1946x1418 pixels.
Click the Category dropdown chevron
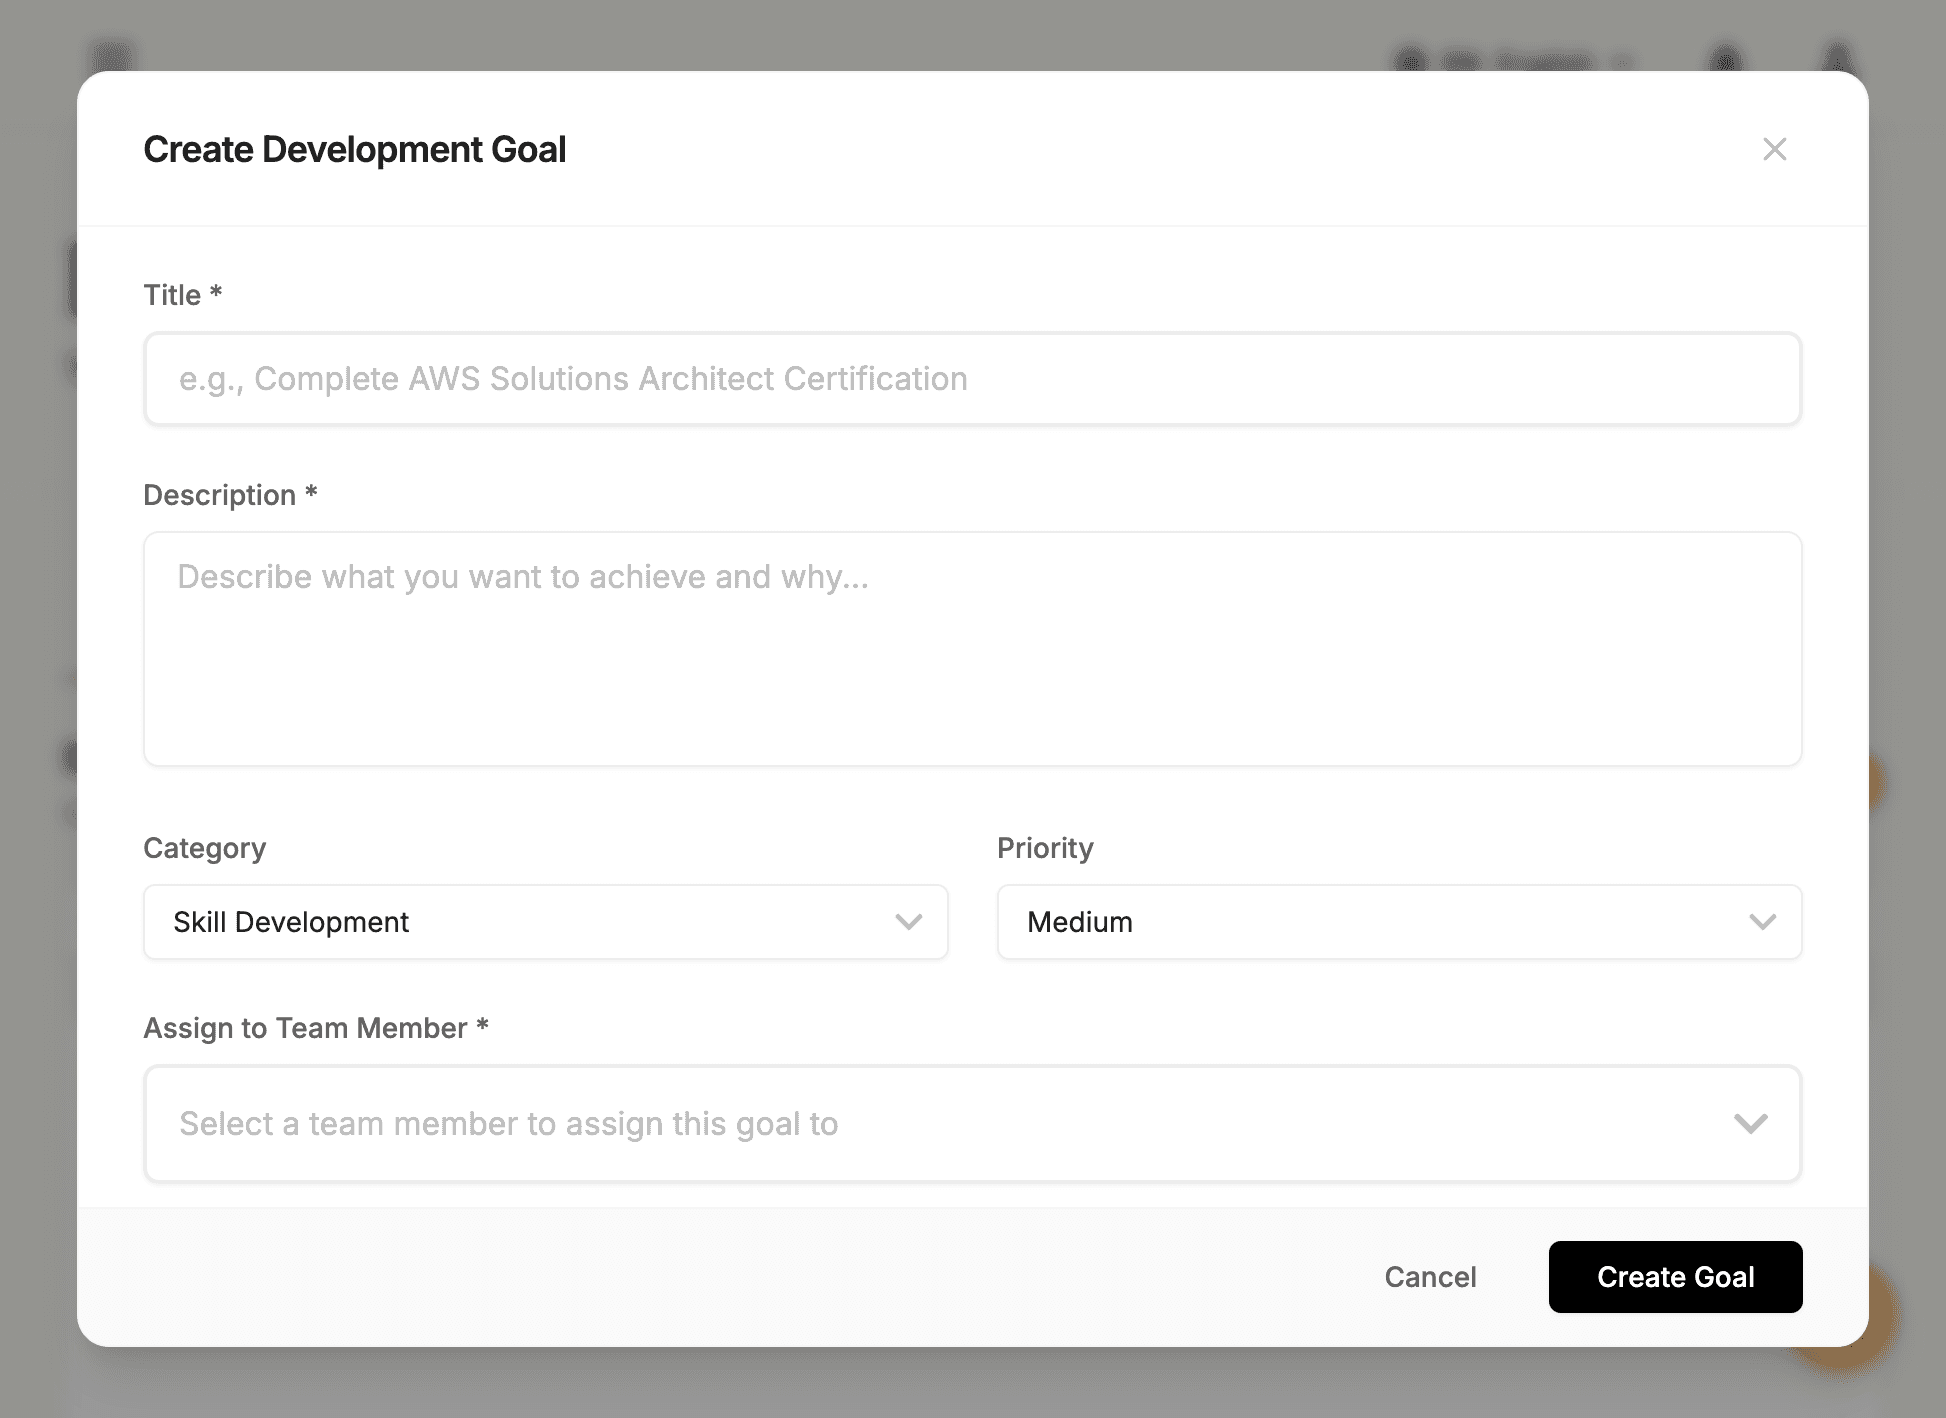(x=908, y=922)
